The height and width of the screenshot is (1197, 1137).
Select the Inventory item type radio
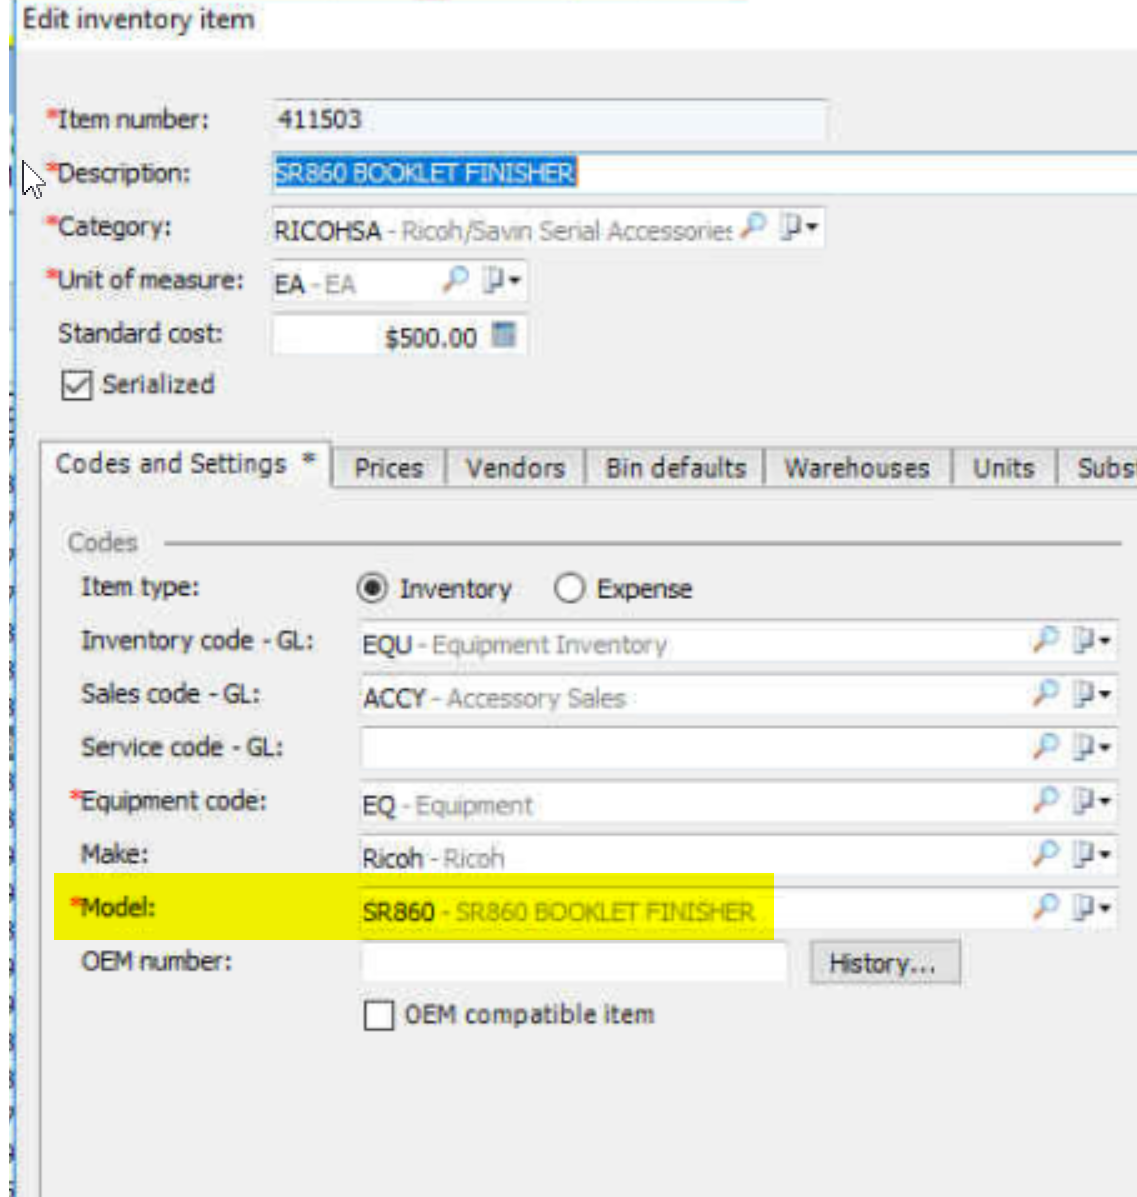pyautogui.click(x=372, y=589)
